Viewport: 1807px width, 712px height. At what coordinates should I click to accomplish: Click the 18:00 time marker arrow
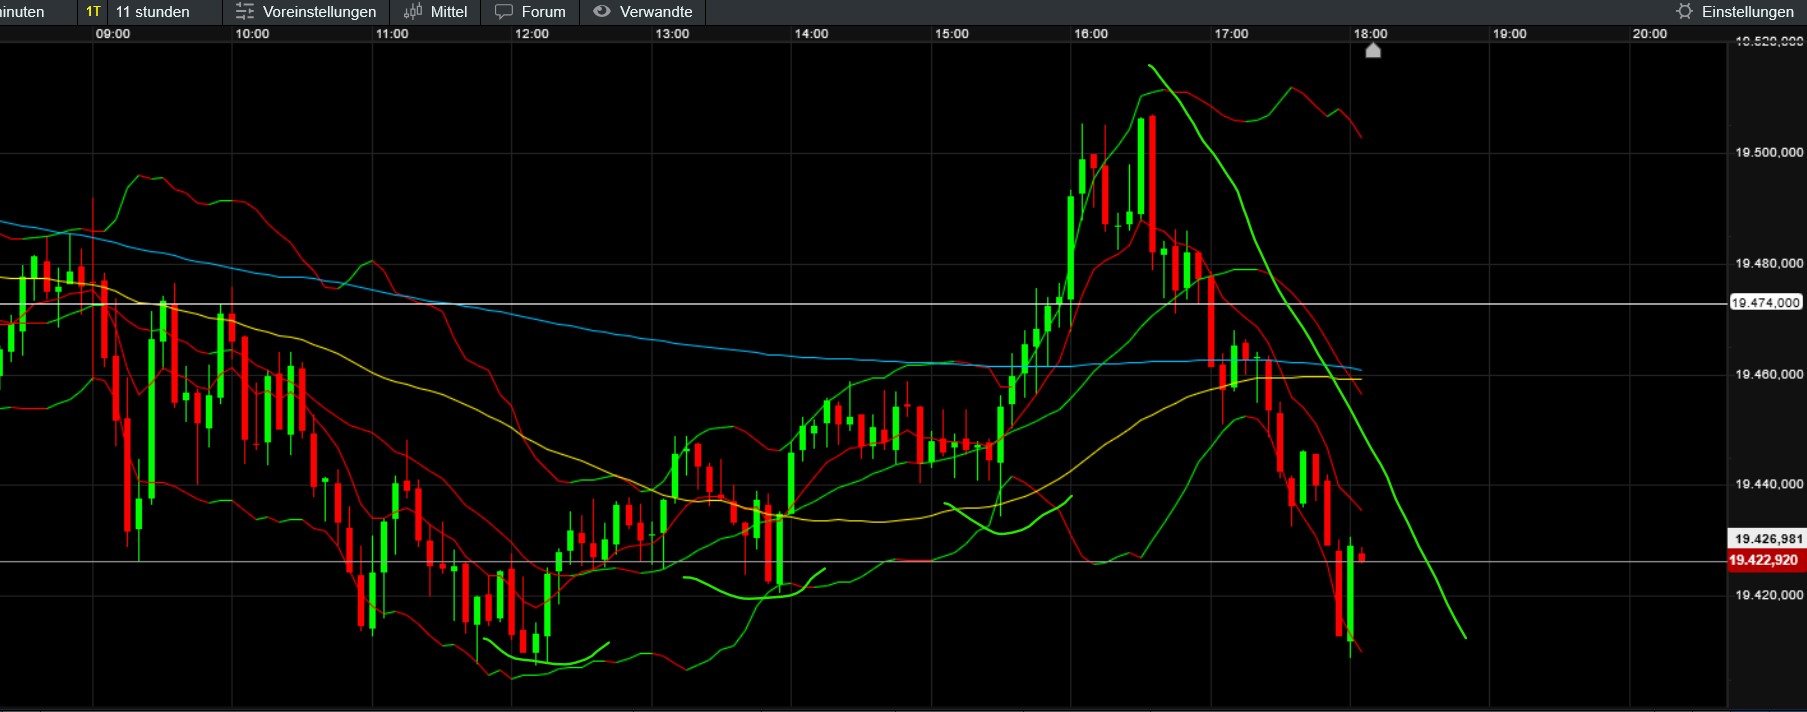pos(1373,50)
